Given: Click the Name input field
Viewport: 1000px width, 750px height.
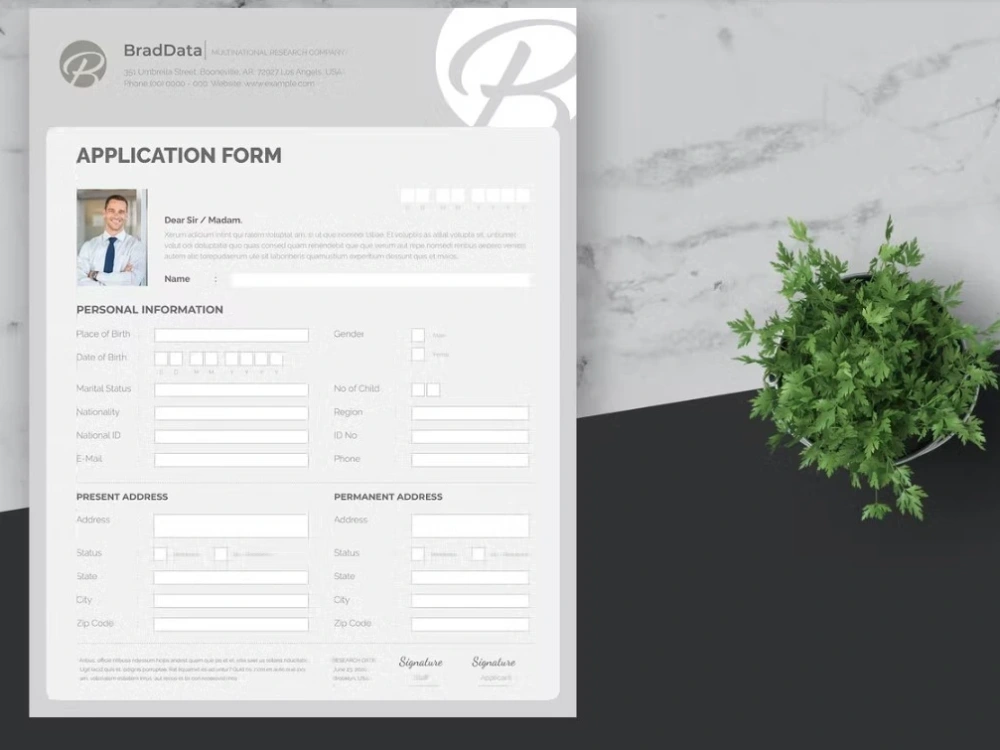Looking at the screenshot, I should [378, 279].
